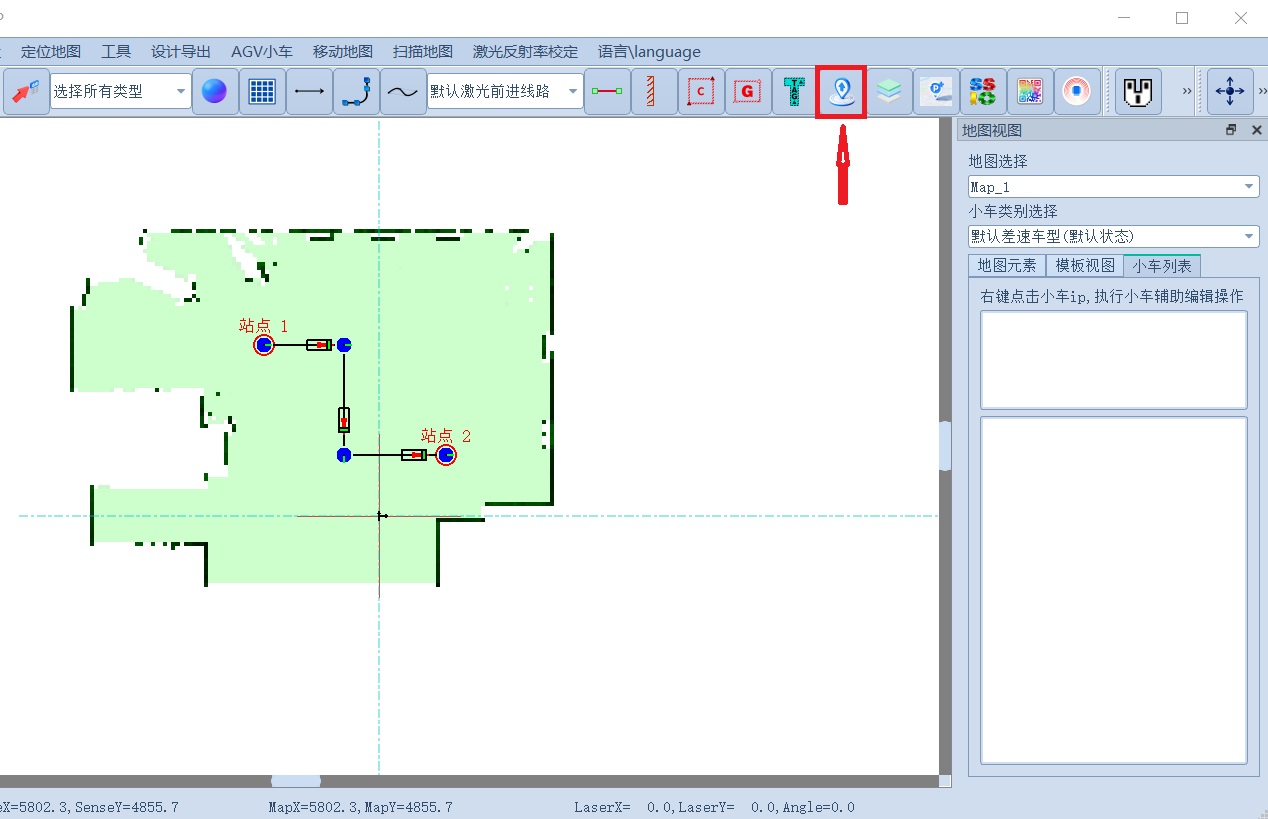
Task: Click the red arrow pointer tool icon
Action: (x=26, y=92)
